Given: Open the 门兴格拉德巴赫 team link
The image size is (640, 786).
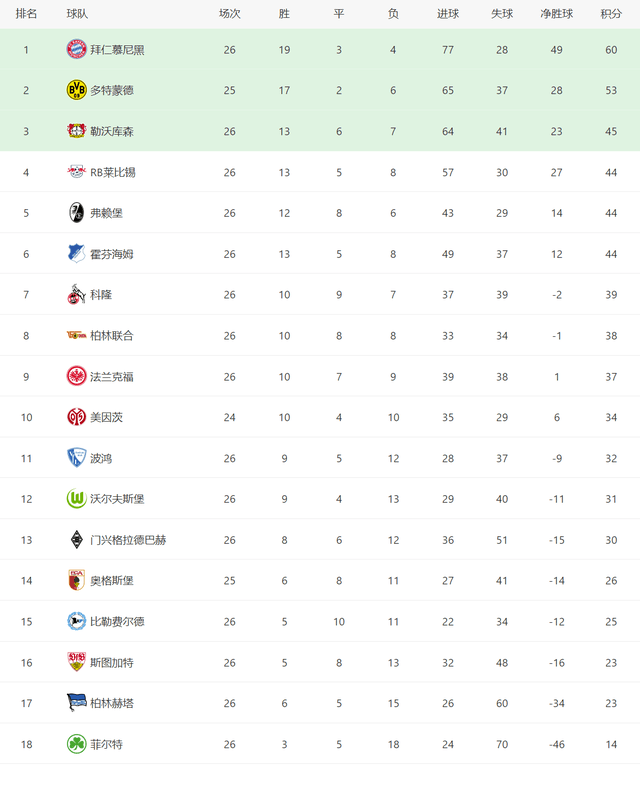Looking at the screenshot, I should coord(128,540).
